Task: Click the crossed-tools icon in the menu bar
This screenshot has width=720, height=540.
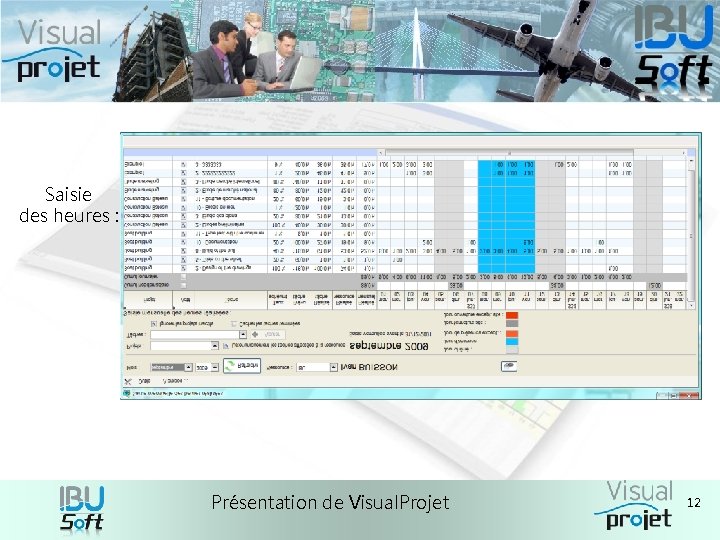Action: [128, 381]
